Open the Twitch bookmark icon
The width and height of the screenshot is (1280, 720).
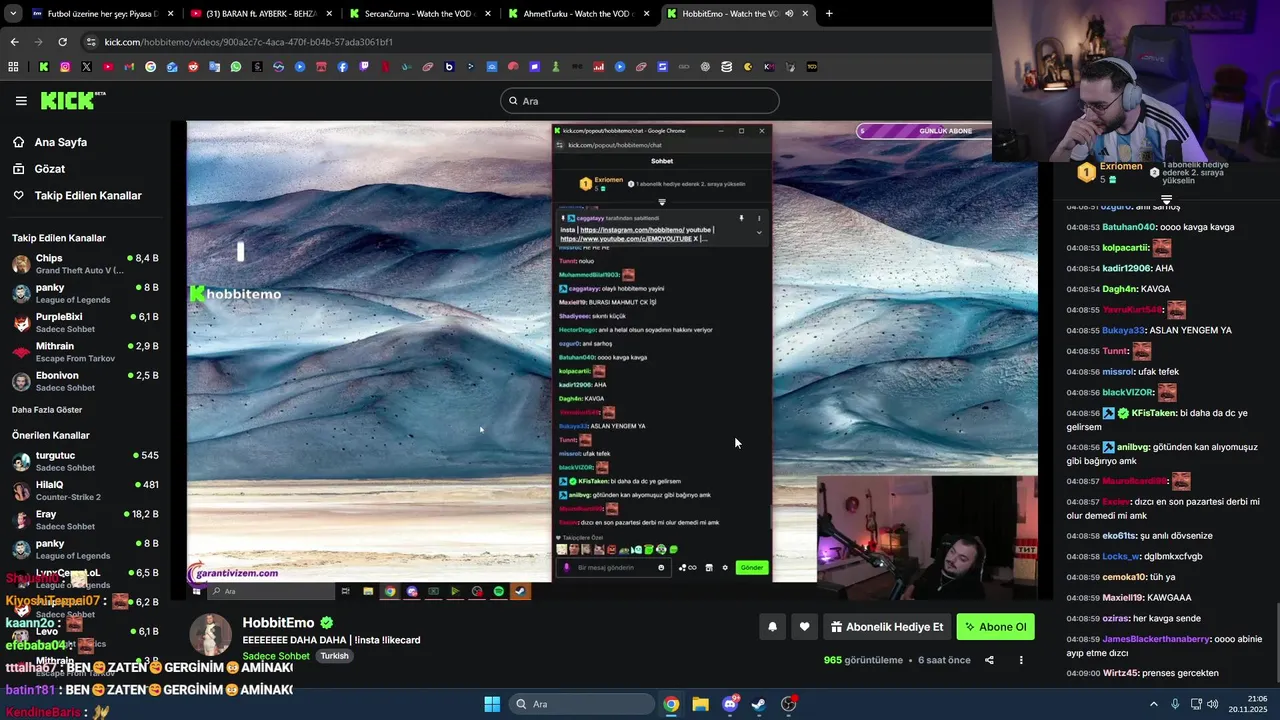[364, 67]
